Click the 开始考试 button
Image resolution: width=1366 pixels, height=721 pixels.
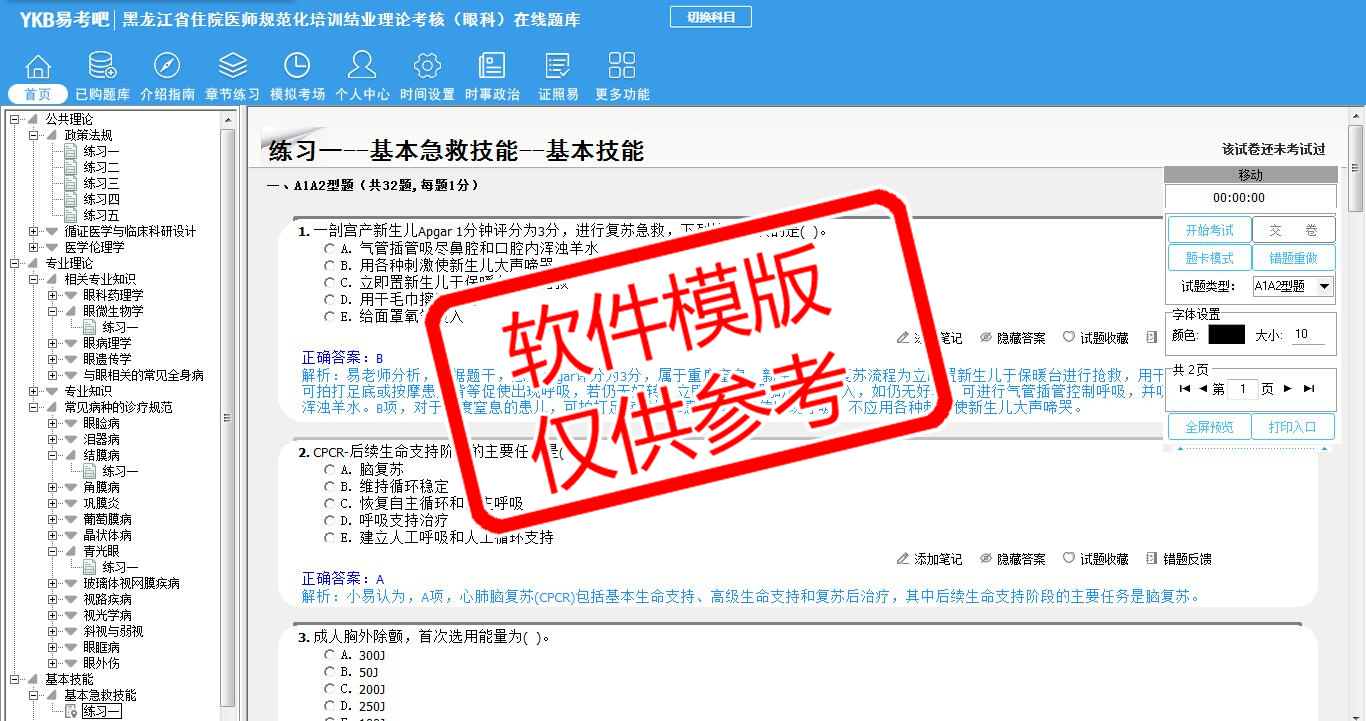[x=1209, y=230]
